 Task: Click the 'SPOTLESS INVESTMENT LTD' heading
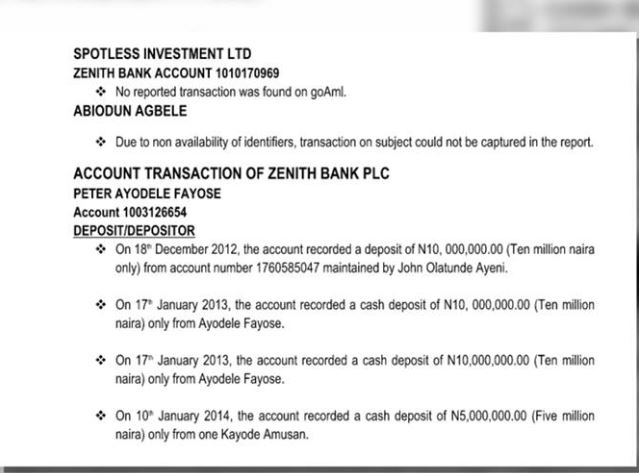163,53
